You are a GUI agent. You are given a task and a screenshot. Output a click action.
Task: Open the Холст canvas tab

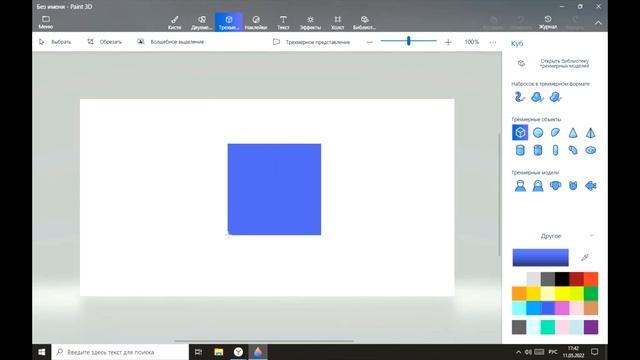point(338,22)
